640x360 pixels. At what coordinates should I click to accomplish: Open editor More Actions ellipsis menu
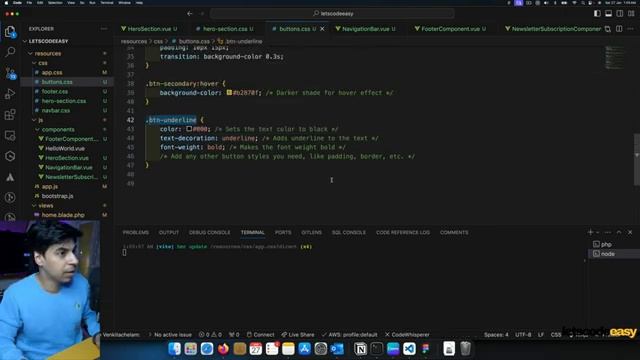631,29
